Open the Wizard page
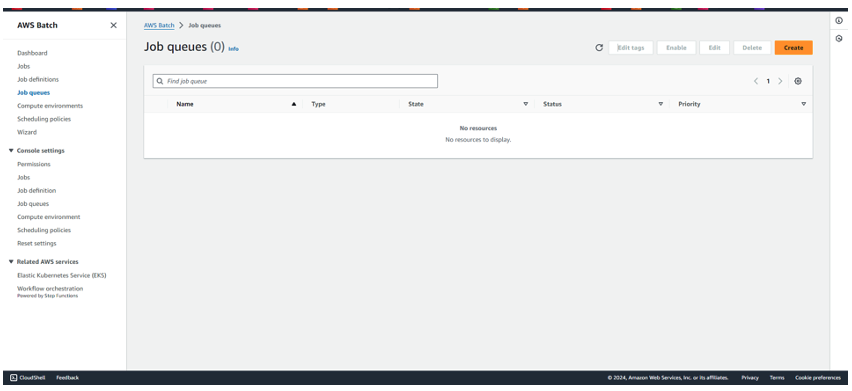Screen dimensions: 852x391 click(27, 132)
